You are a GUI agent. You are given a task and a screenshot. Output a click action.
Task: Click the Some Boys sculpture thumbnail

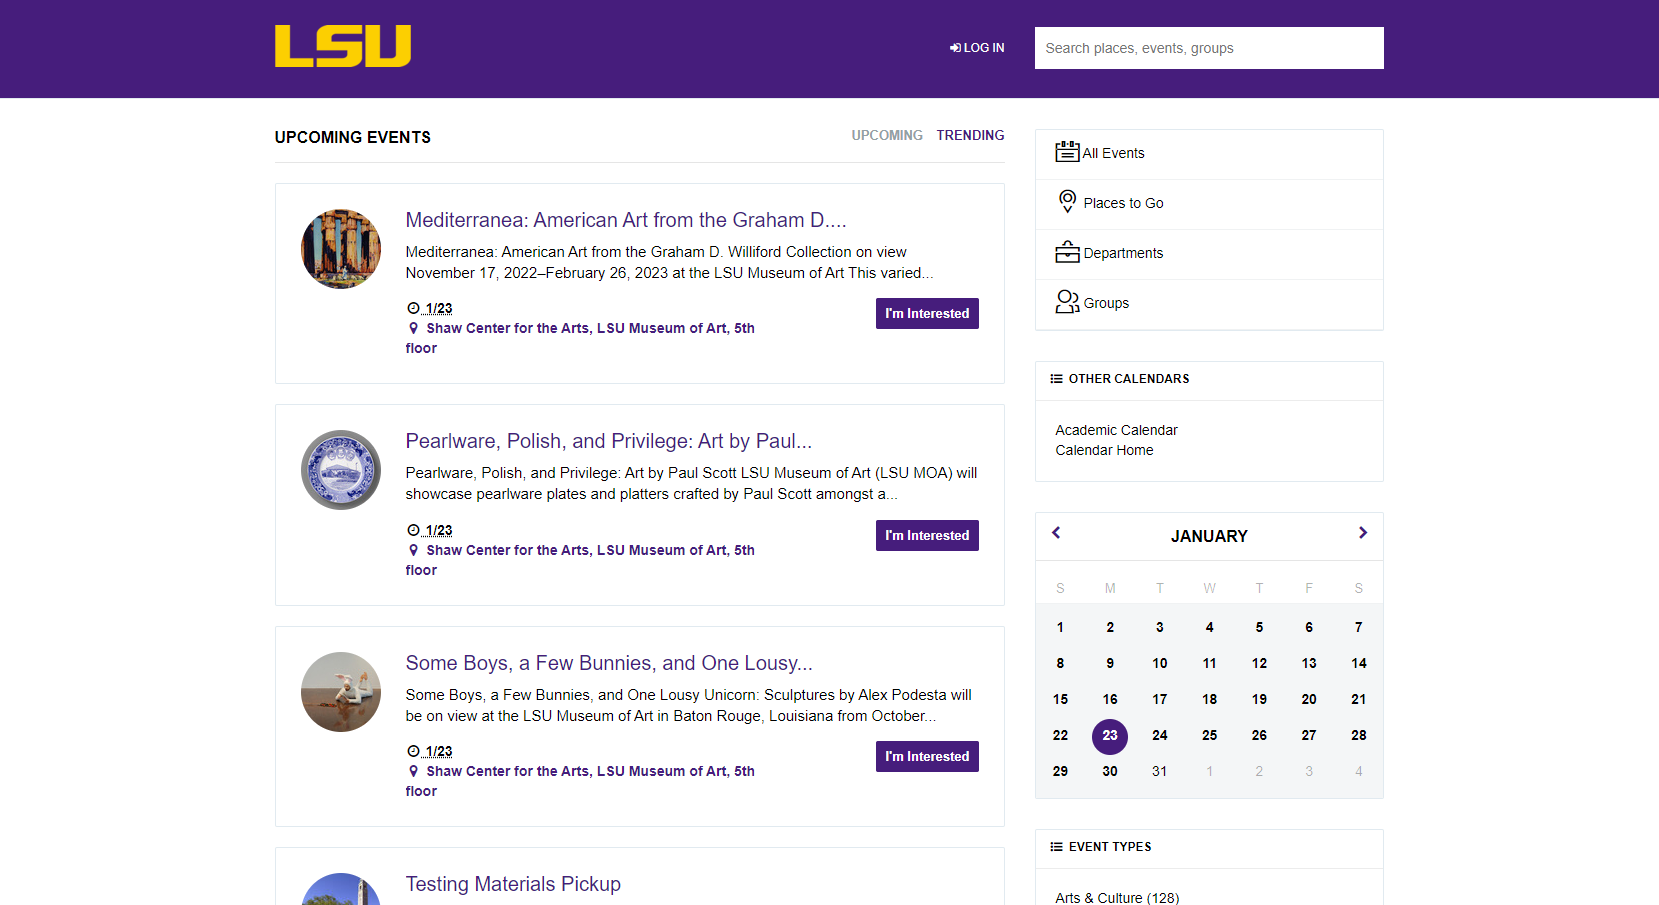coord(341,692)
